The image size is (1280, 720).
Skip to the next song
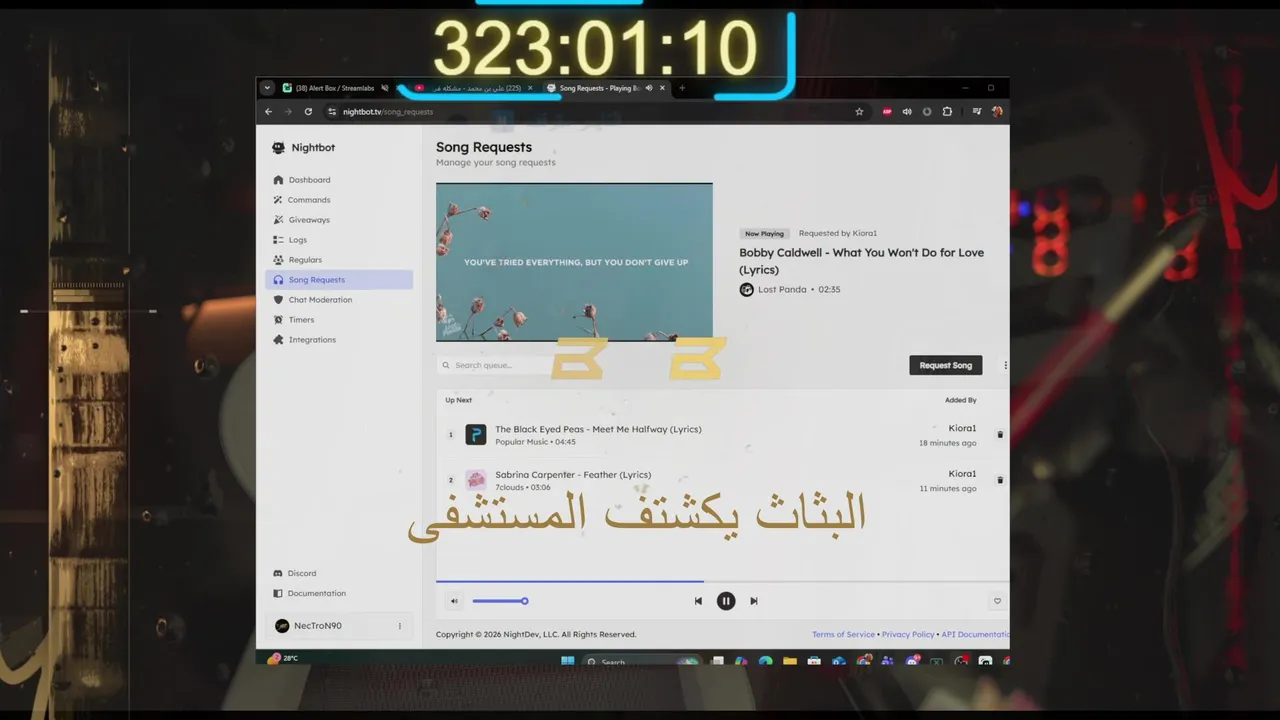[754, 601]
